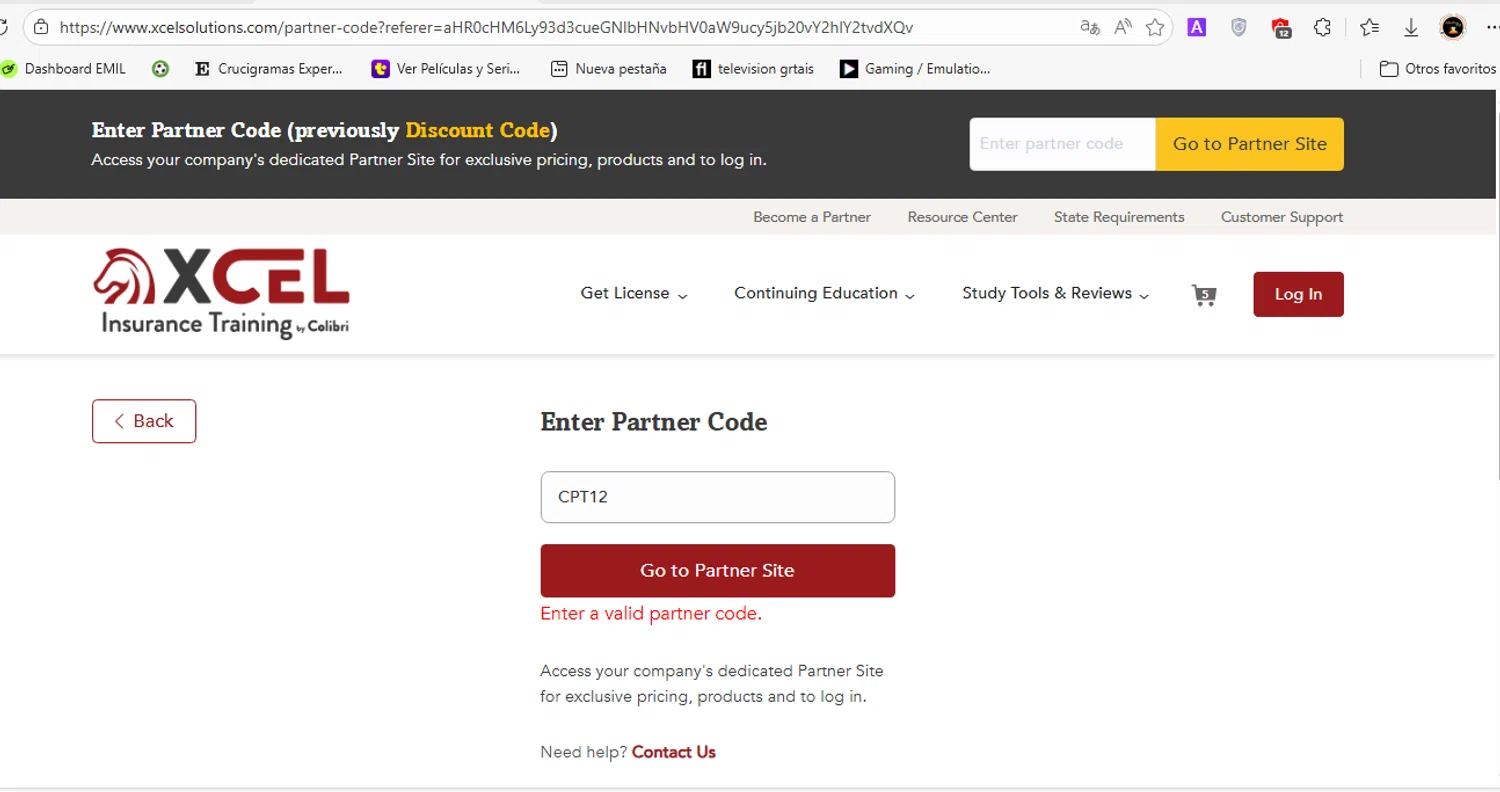Open television grtais bookmark
1500x792 pixels.
tap(754, 69)
